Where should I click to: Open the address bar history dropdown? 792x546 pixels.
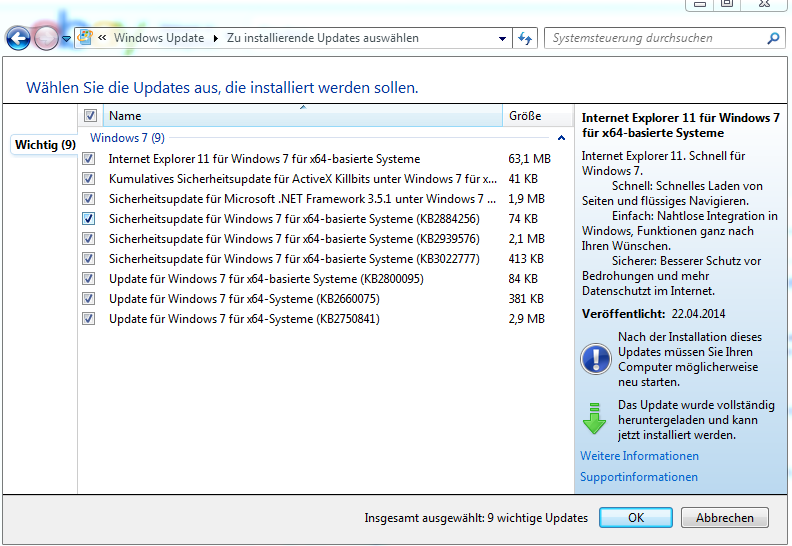pos(502,38)
